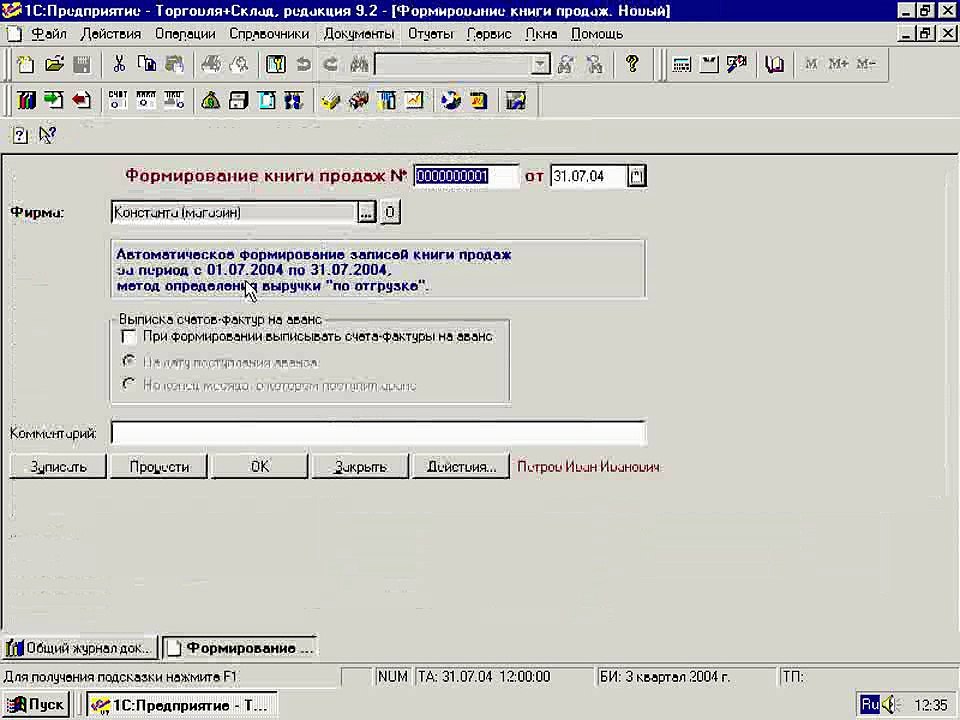Click the Copy toolbar icon
The image size is (960, 720).
146,64
